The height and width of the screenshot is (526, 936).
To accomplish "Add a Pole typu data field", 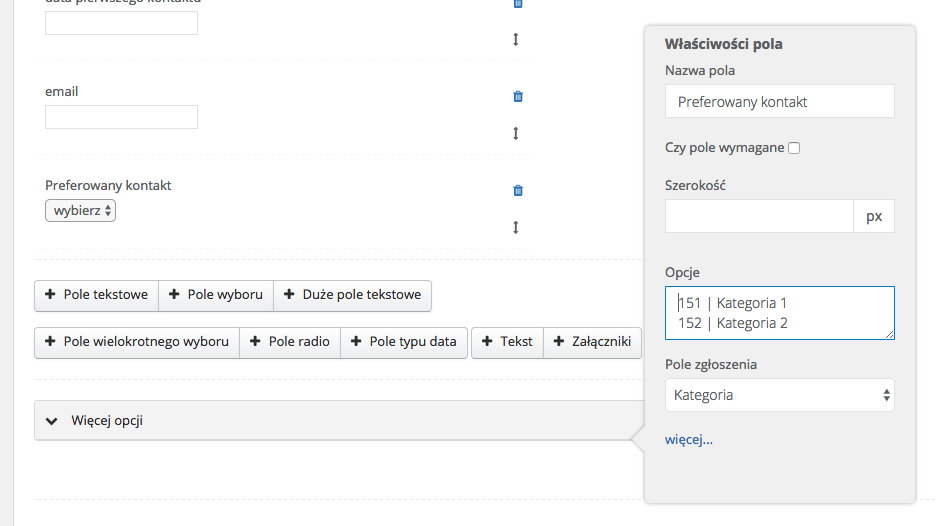I will coord(403,342).
